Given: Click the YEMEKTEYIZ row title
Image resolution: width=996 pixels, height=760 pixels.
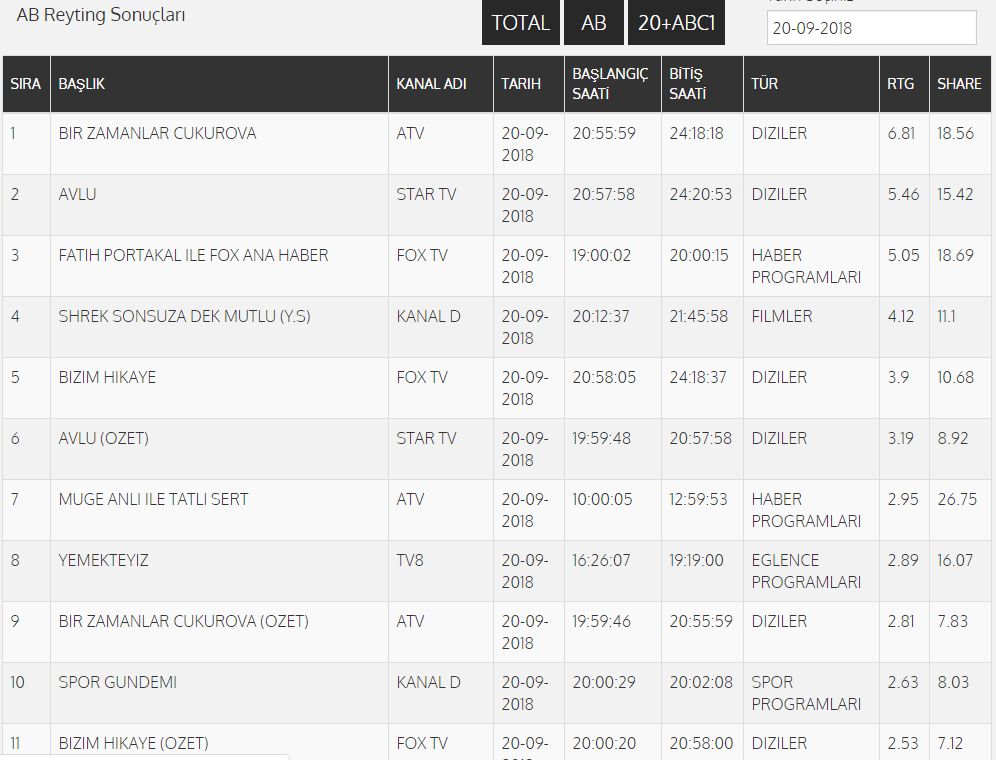Looking at the screenshot, I should click(104, 560).
